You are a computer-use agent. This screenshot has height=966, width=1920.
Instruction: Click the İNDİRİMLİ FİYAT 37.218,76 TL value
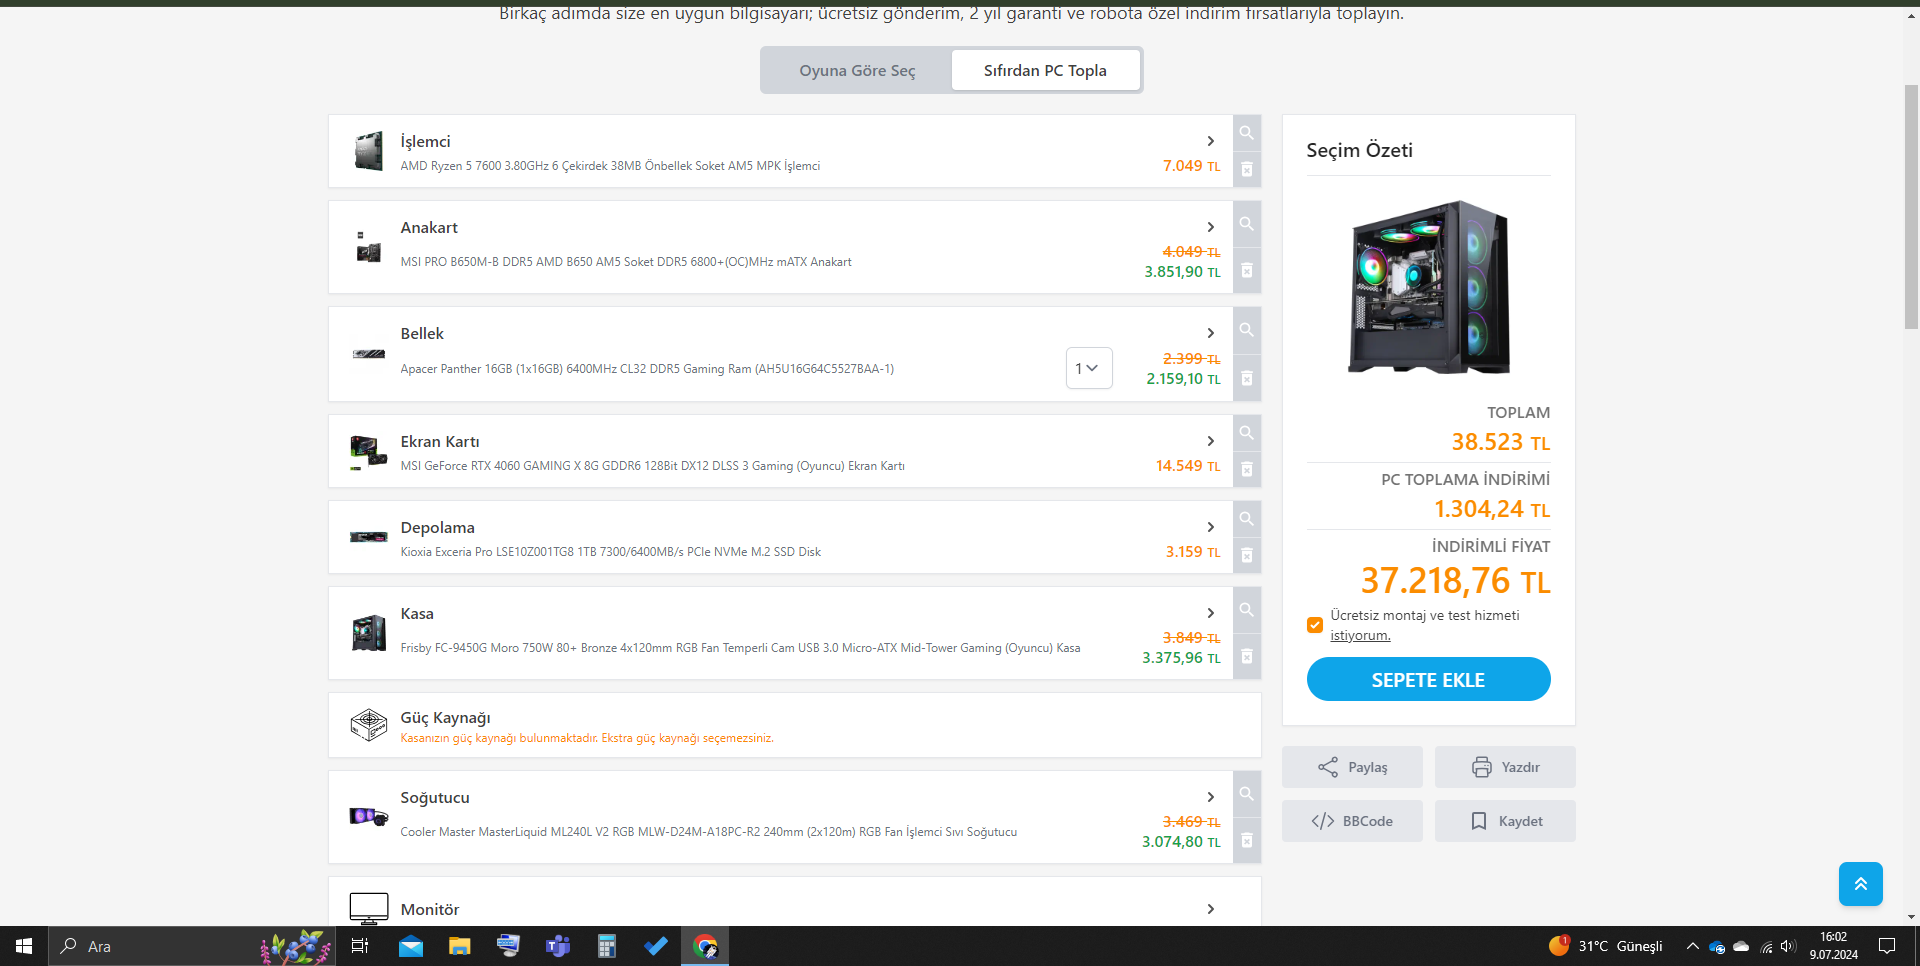click(1455, 581)
